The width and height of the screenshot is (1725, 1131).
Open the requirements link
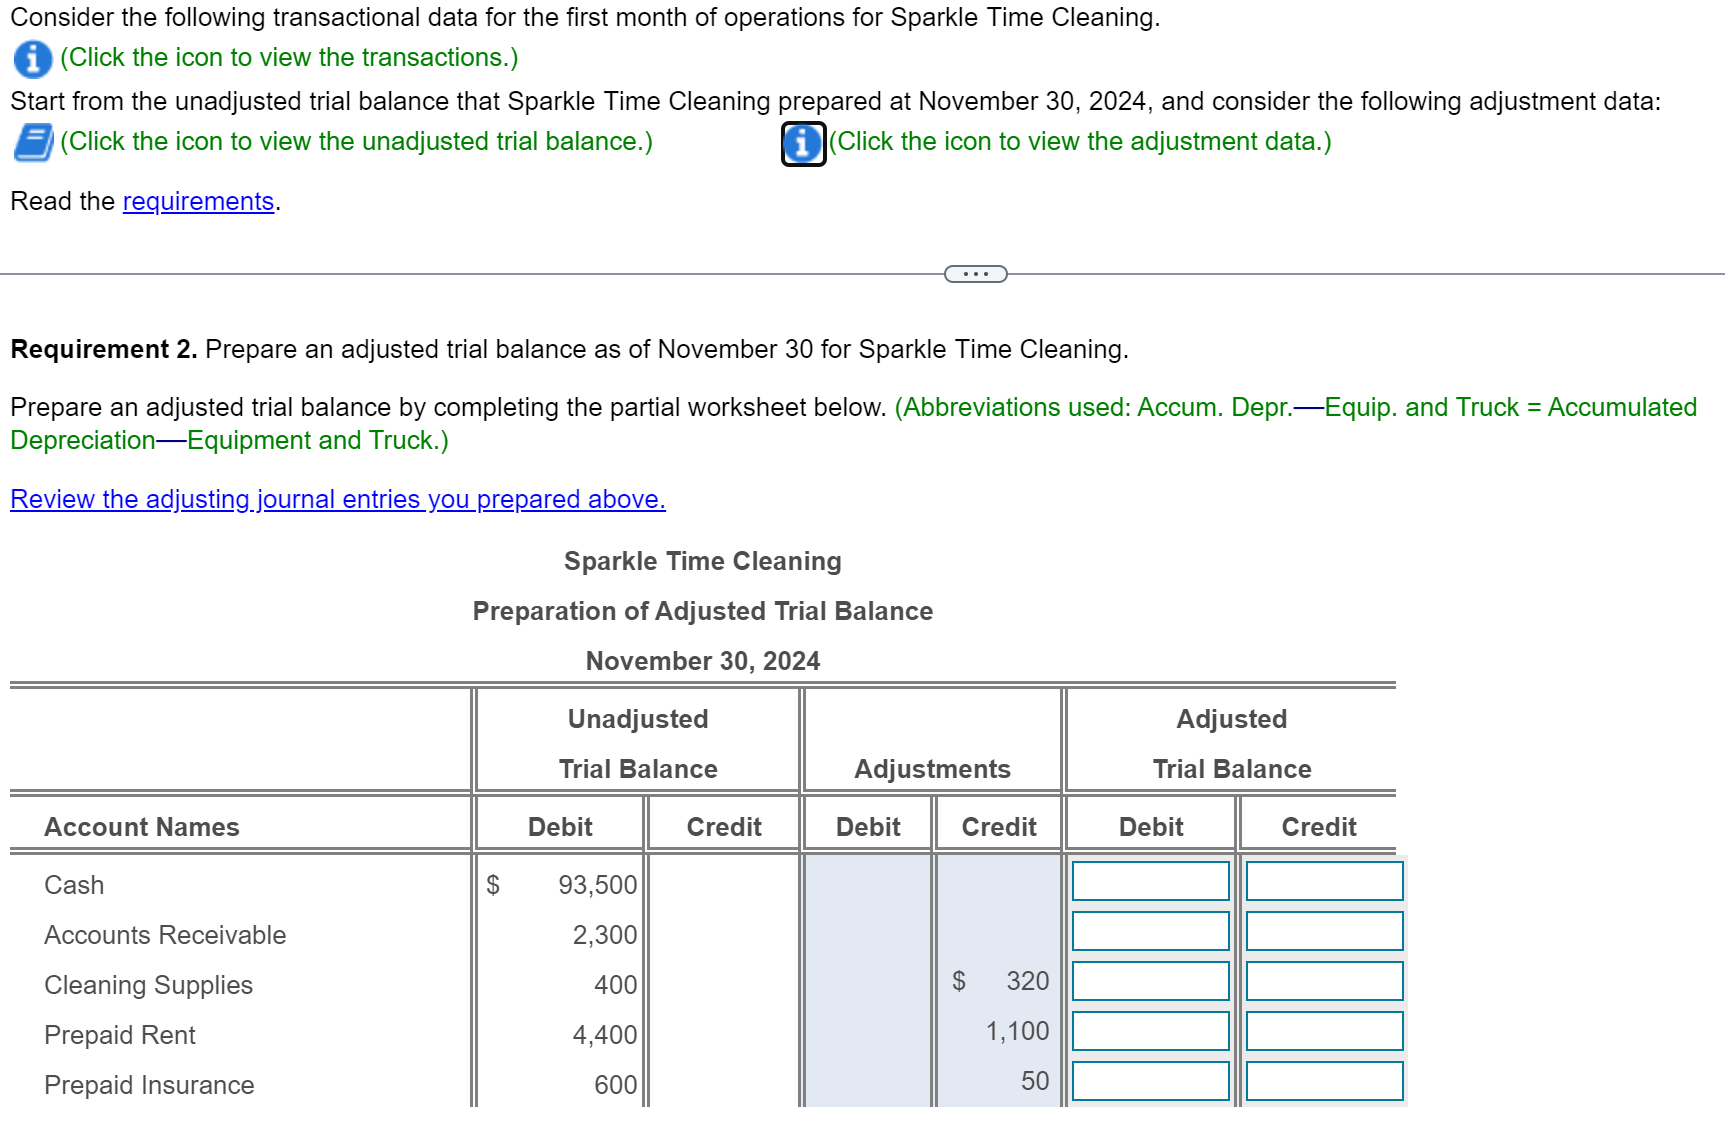[x=198, y=201]
